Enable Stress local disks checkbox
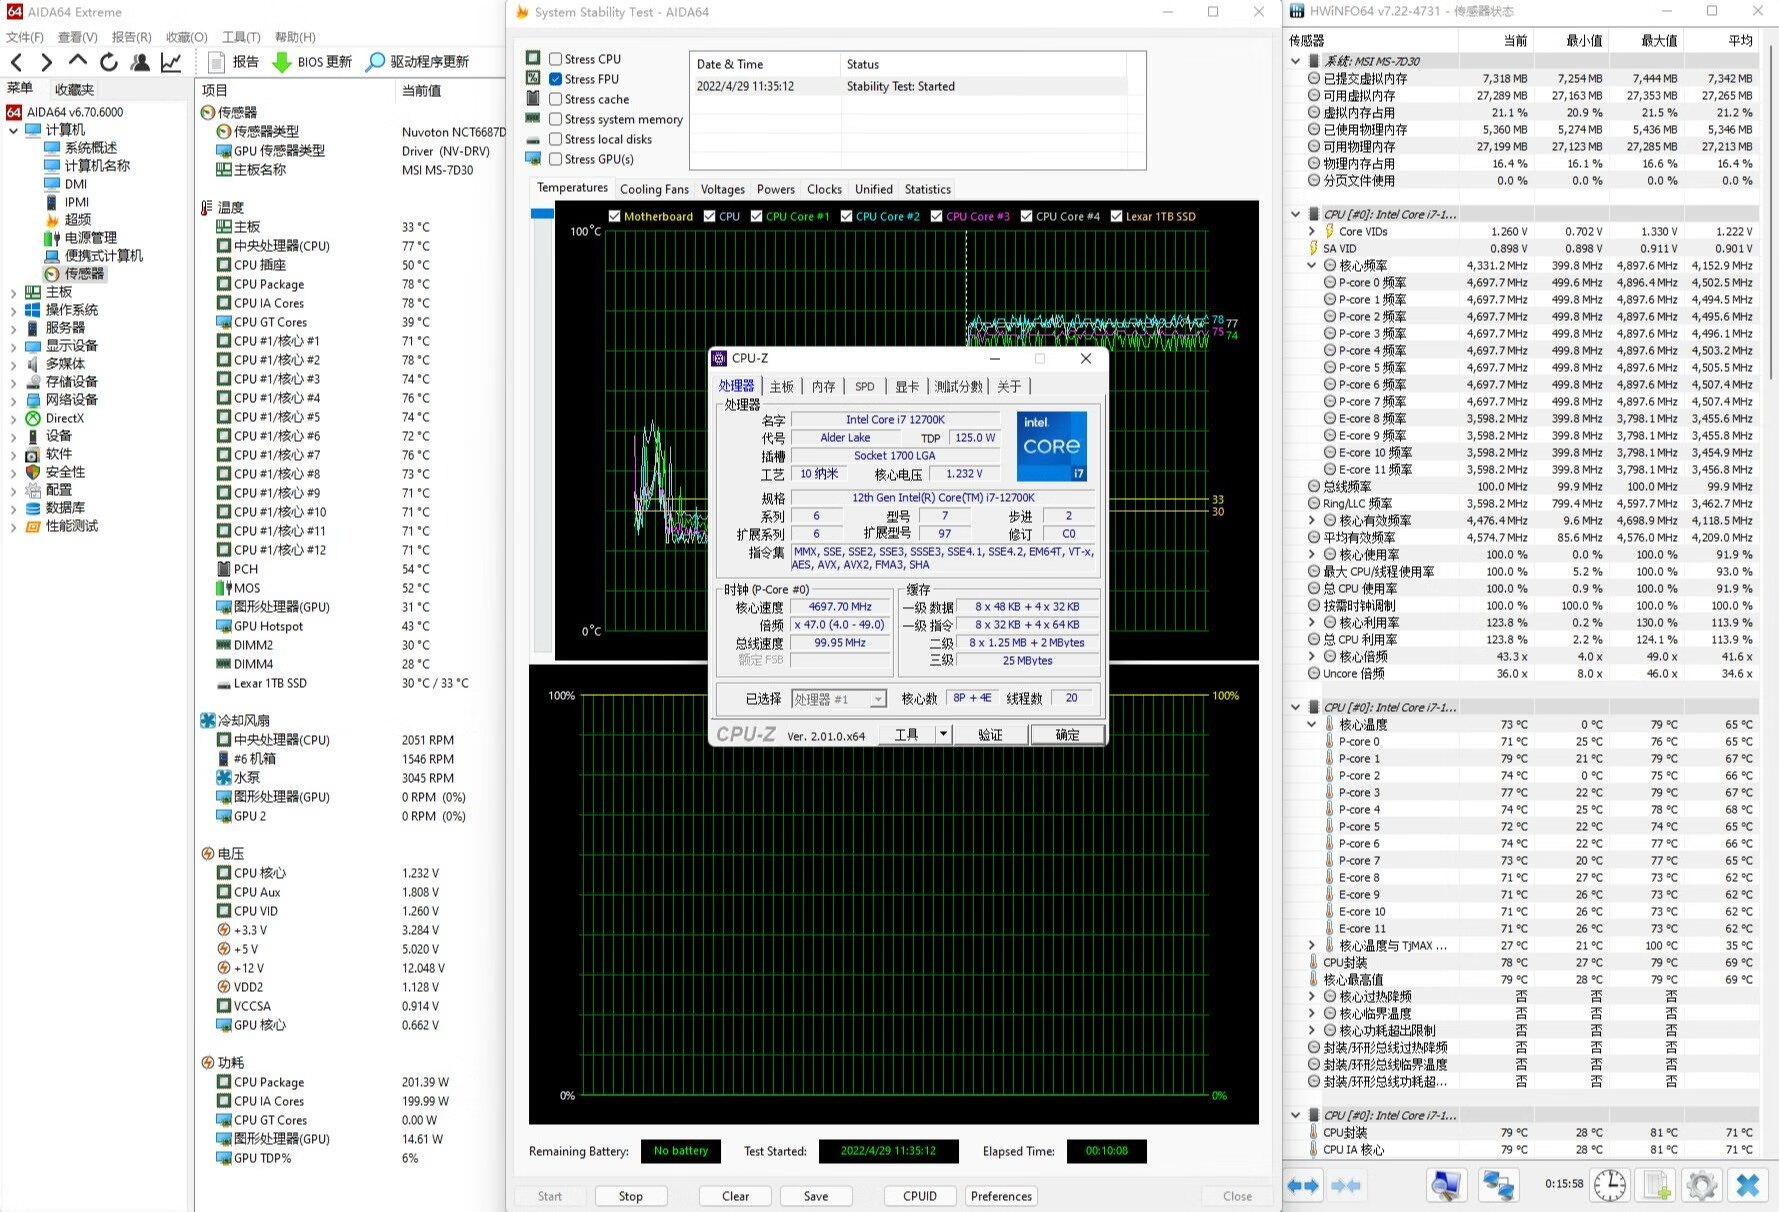1779x1212 pixels. tap(555, 139)
